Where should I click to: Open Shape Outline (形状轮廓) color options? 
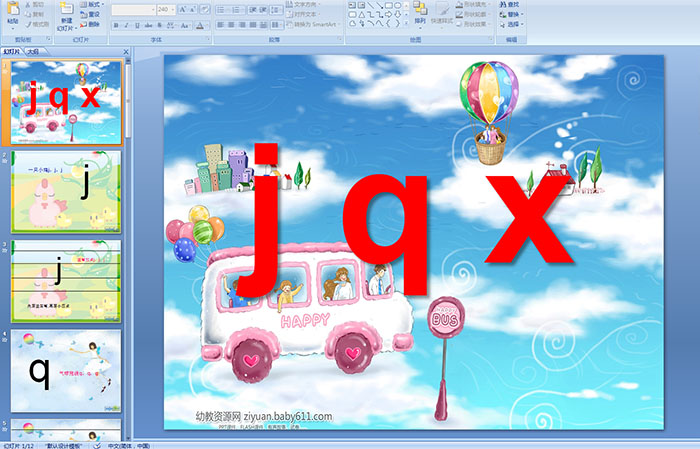click(x=474, y=14)
